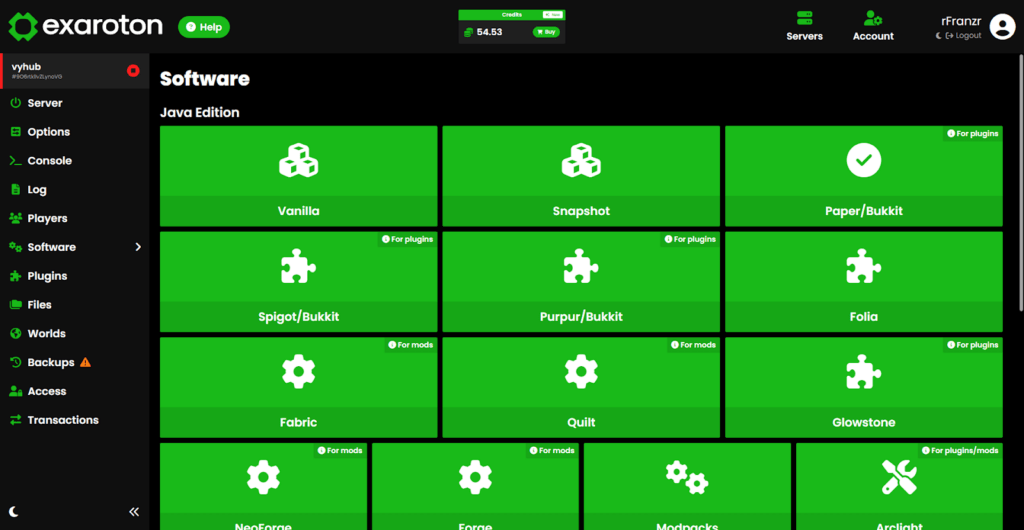The width and height of the screenshot is (1024, 530).
Task: Click the orange Backups warning triangle
Action: coord(86,362)
